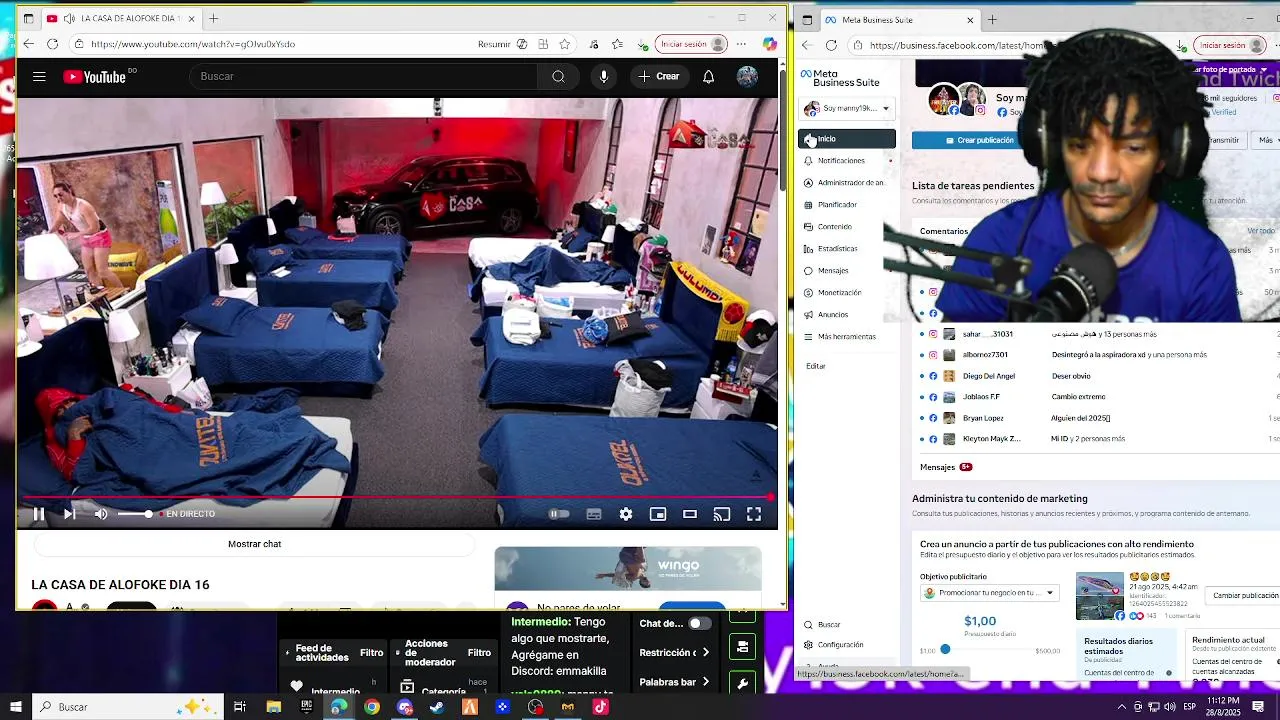Go to the YouTube home logo
Viewport: 1280px width, 720px height.
(x=94, y=77)
